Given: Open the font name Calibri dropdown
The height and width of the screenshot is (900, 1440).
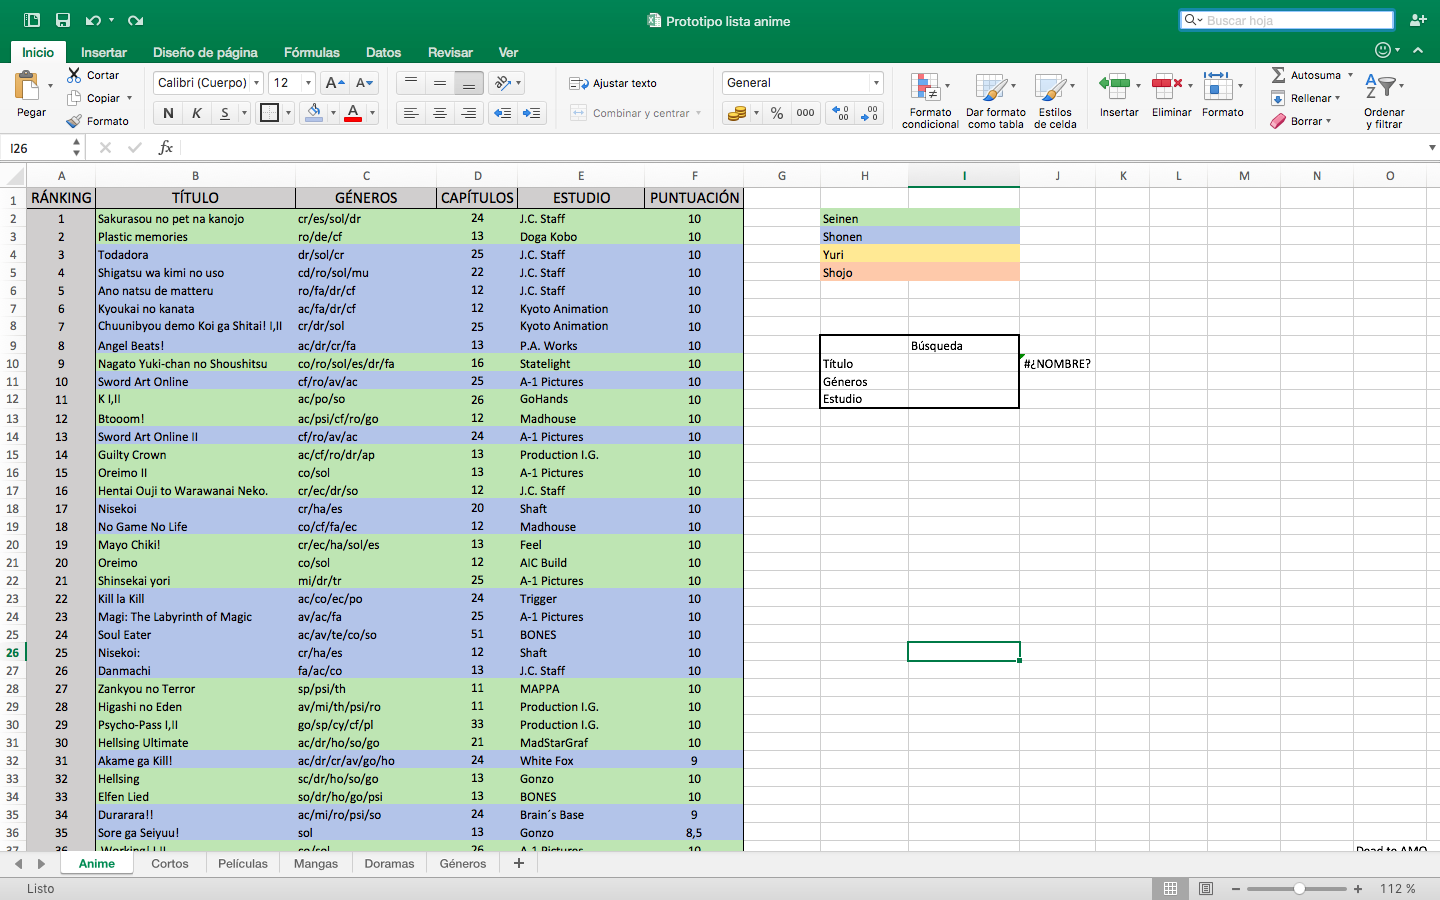Looking at the screenshot, I should [257, 83].
